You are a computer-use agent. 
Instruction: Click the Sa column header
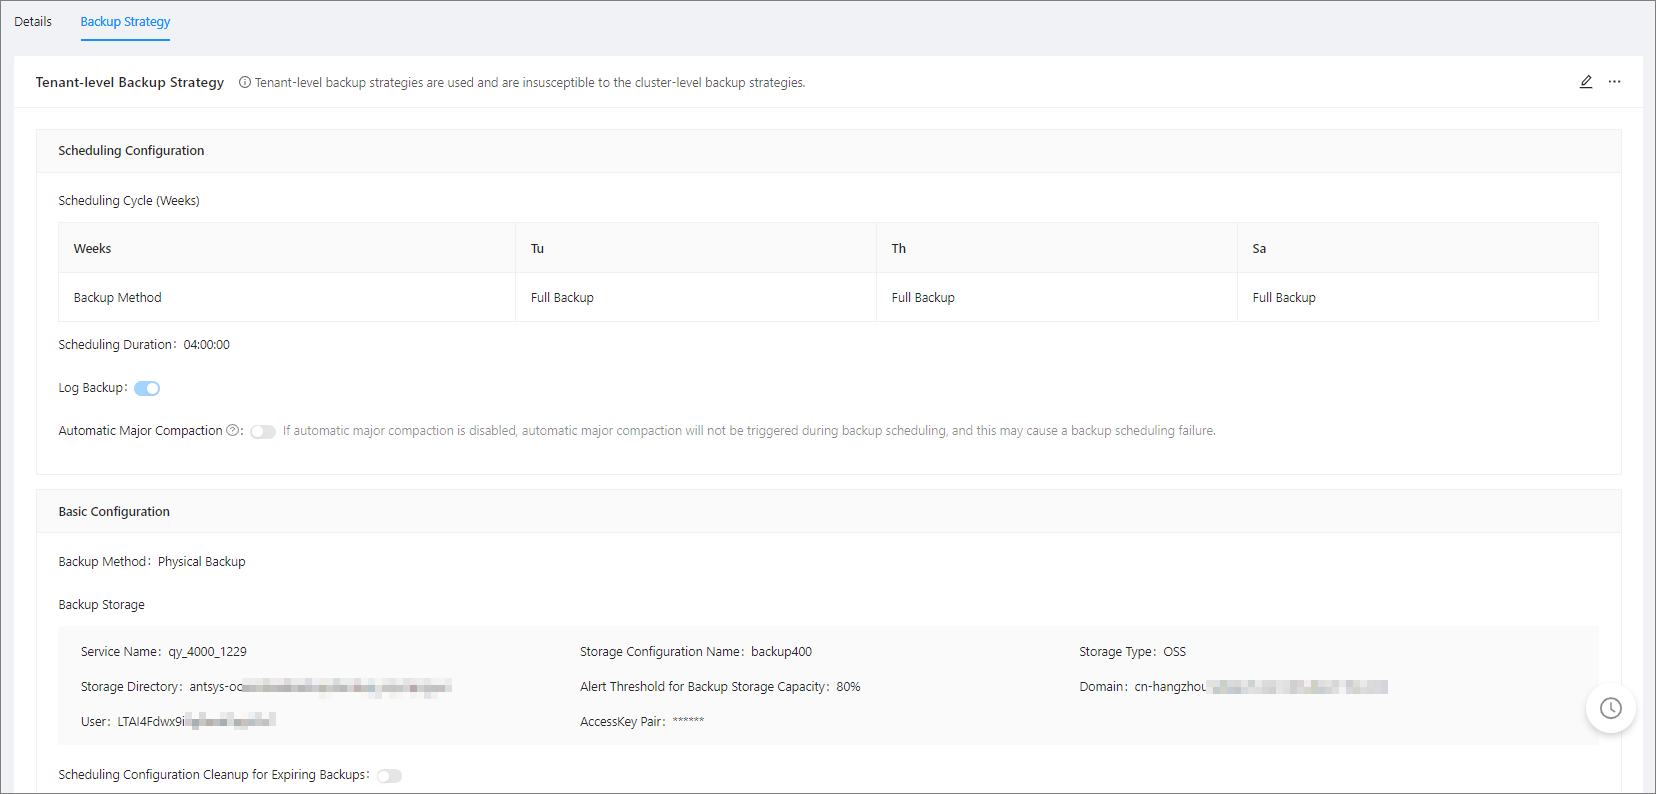coord(1259,249)
